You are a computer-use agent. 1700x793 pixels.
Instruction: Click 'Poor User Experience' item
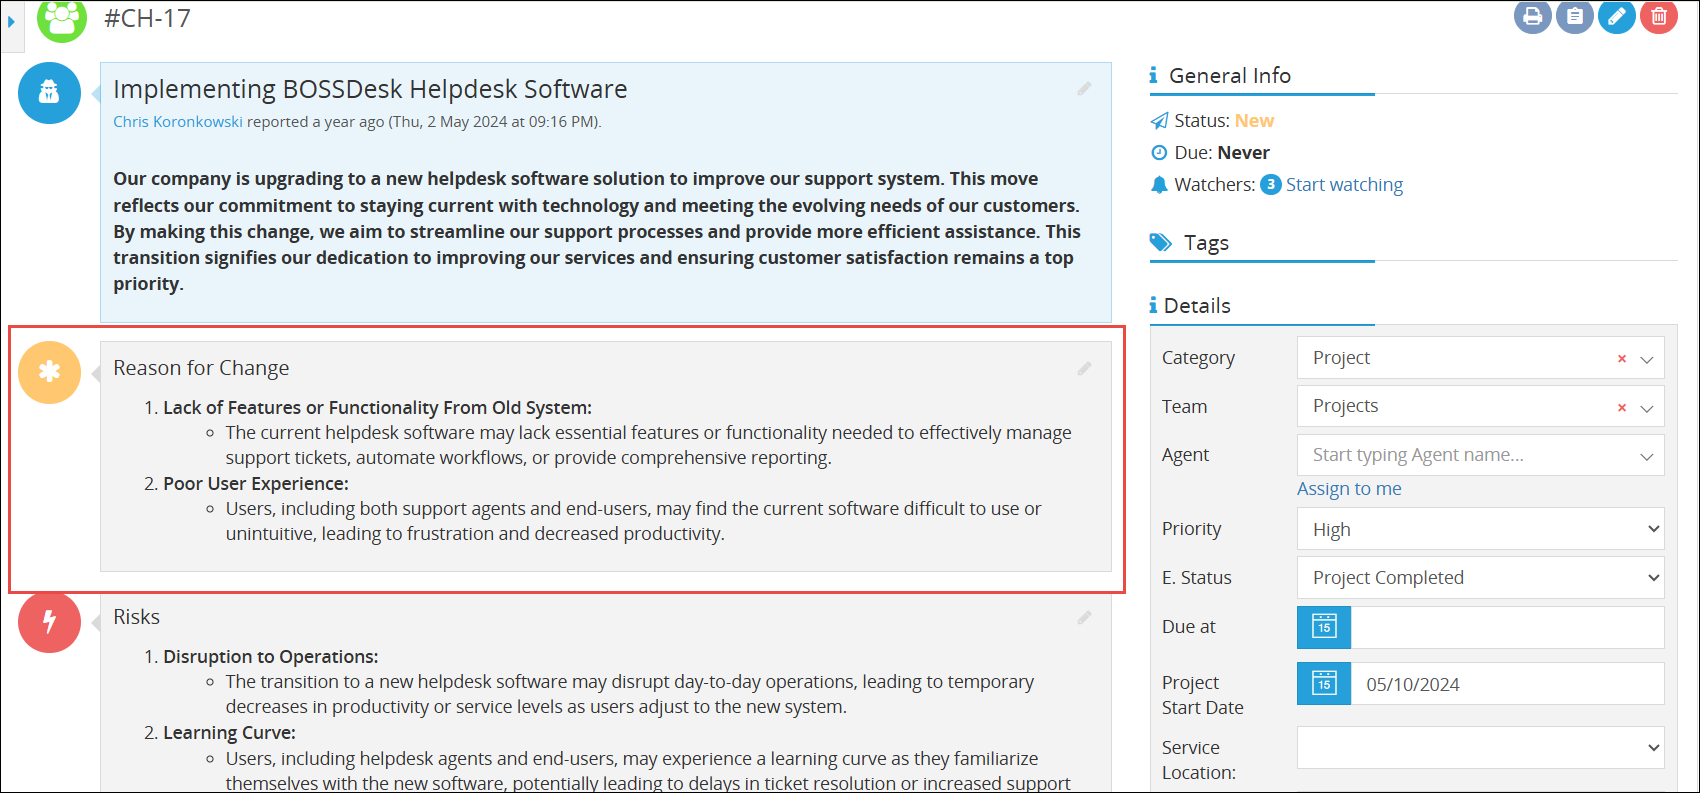click(x=256, y=484)
